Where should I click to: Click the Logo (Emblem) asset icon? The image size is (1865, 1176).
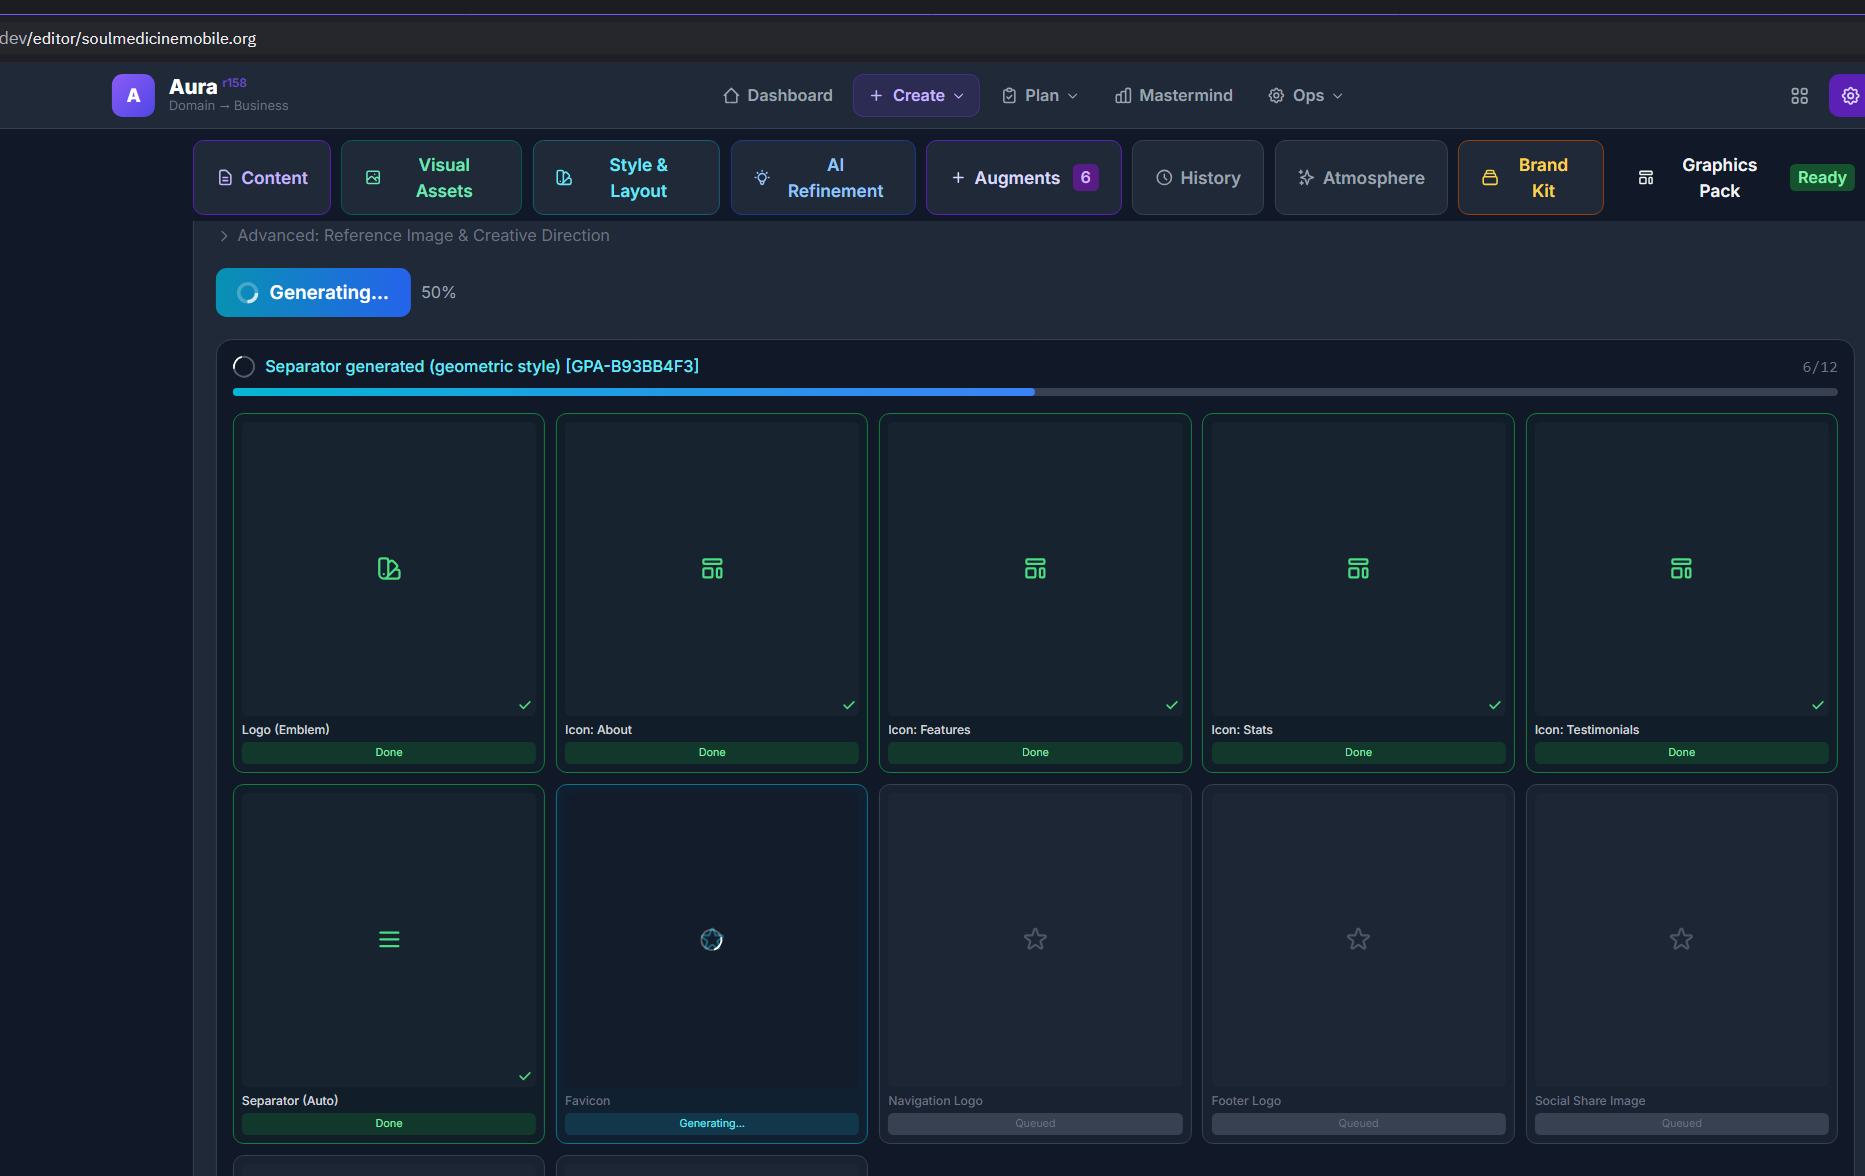tap(389, 569)
